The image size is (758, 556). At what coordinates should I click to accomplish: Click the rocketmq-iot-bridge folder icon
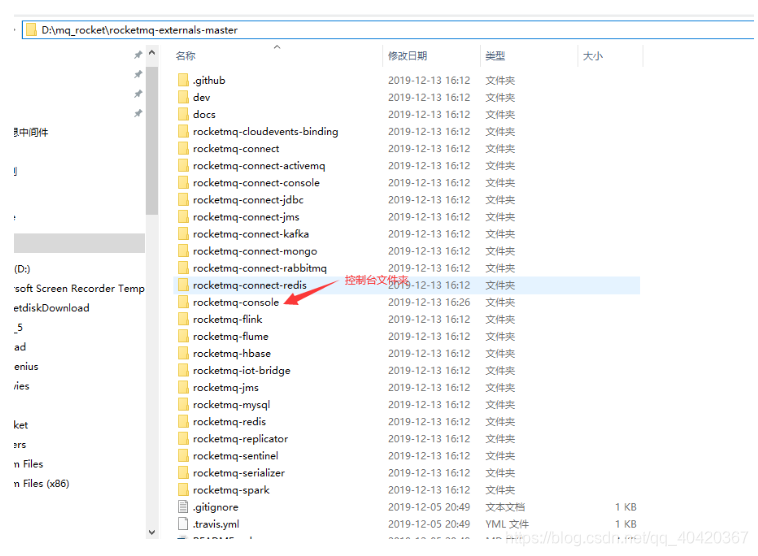tap(183, 370)
